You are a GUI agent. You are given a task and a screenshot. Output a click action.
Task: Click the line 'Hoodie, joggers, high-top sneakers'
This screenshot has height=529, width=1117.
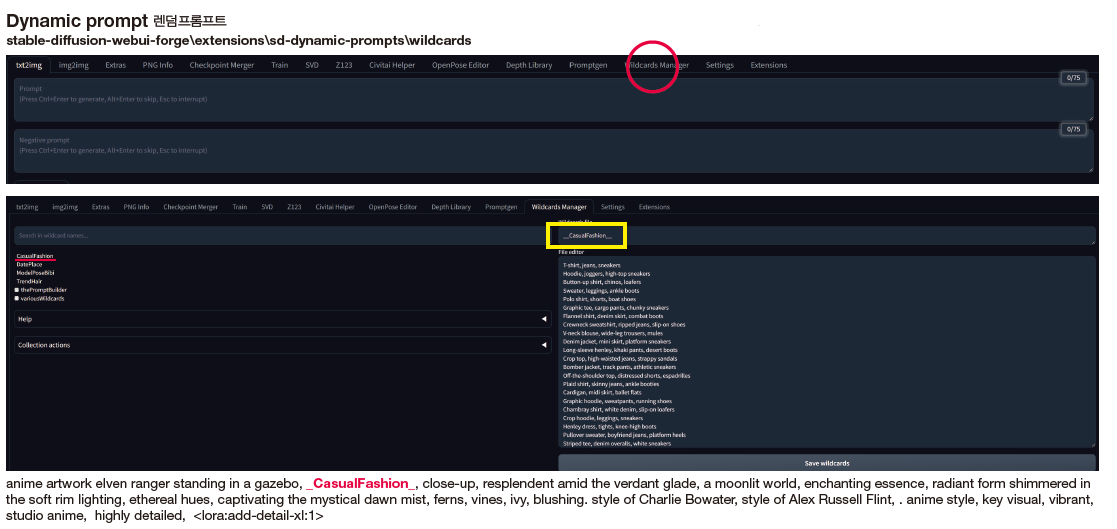606,273
